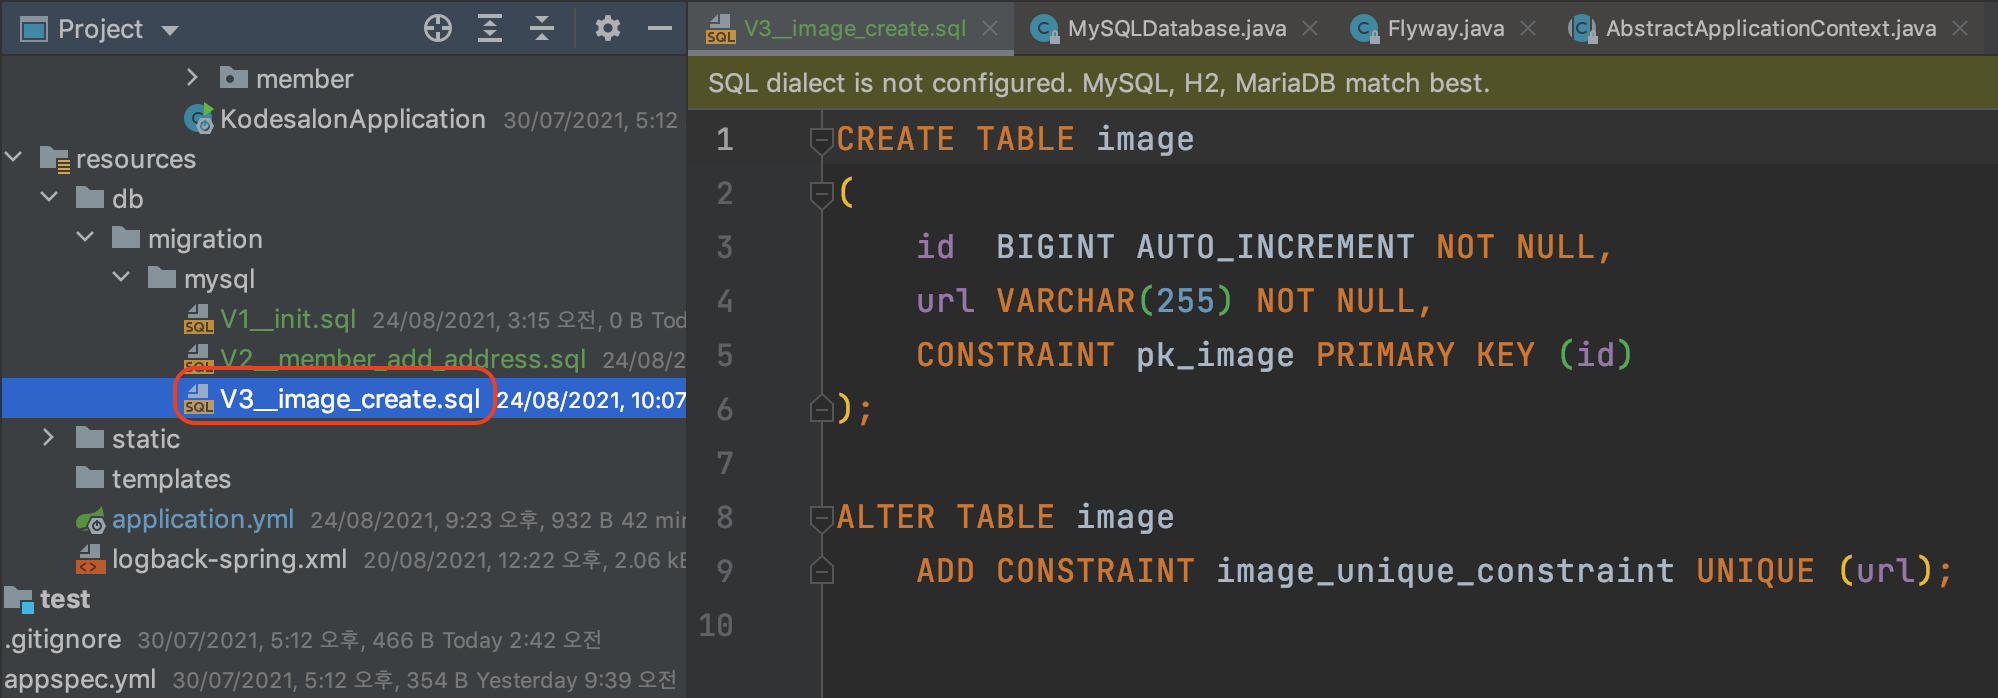Collapse the resources folder
This screenshot has width=1998, height=698.
[x=13, y=157]
